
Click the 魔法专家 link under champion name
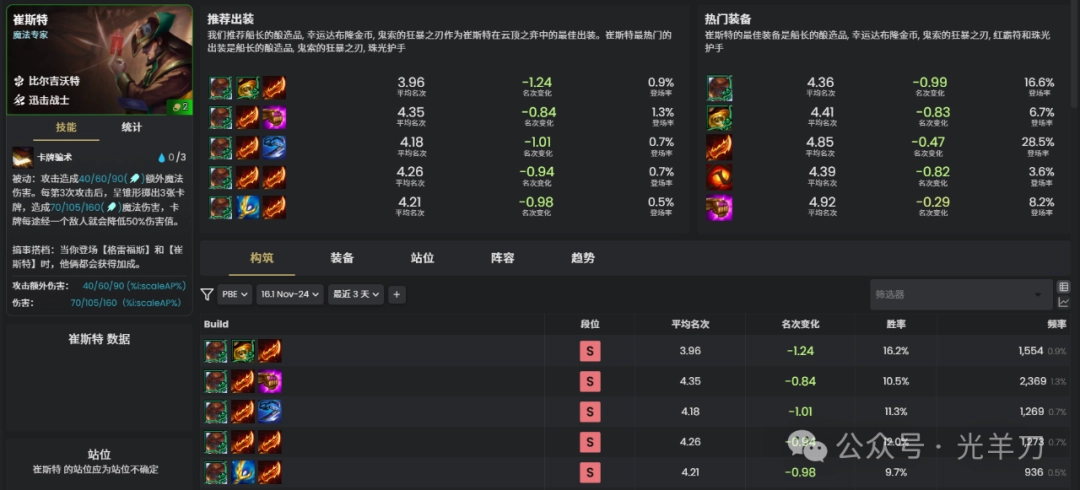(x=30, y=35)
